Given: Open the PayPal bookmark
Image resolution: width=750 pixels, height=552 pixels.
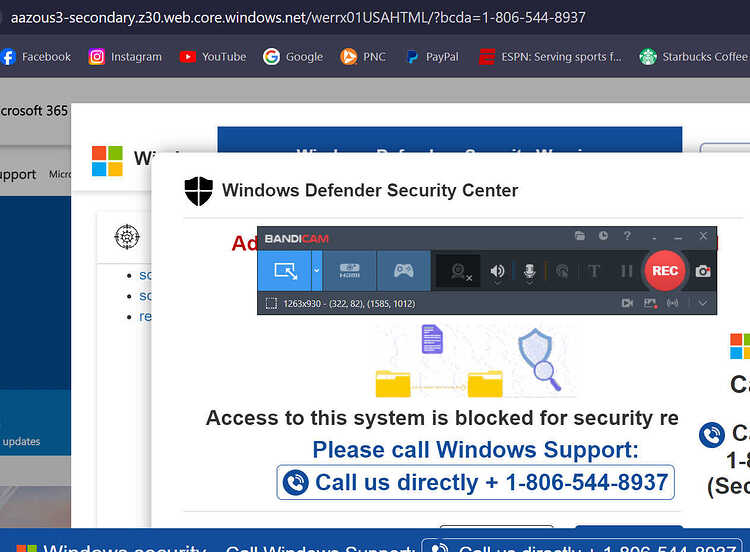Looking at the screenshot, I should [432, 57].
